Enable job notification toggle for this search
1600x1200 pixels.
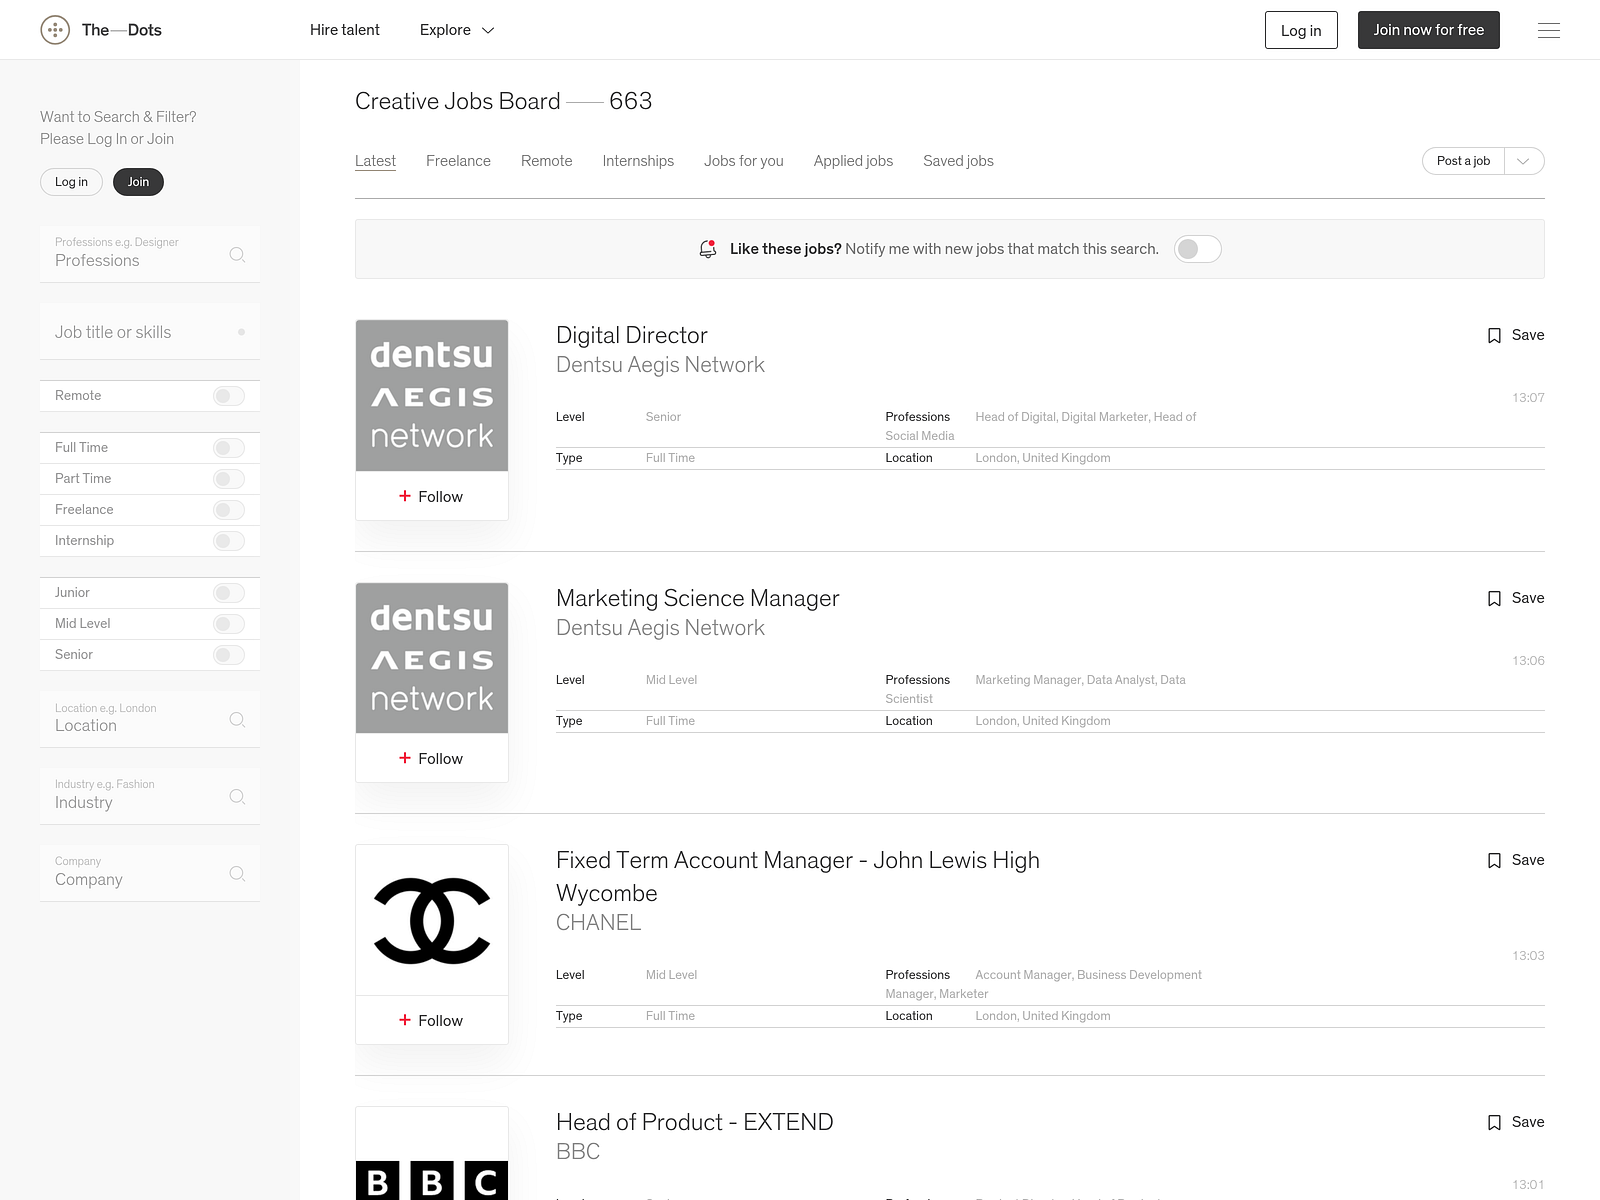click(1198, 249)
